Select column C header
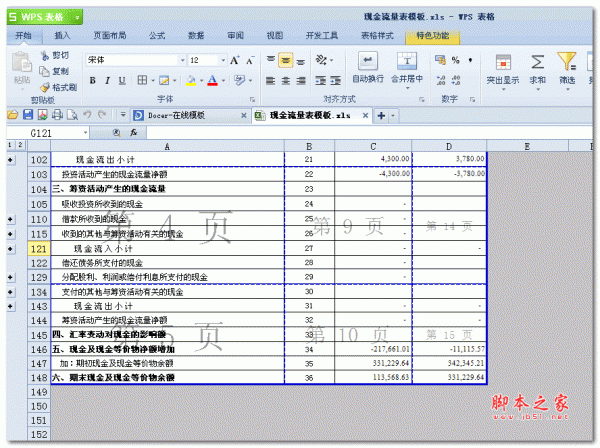 (x=373, y=146)
